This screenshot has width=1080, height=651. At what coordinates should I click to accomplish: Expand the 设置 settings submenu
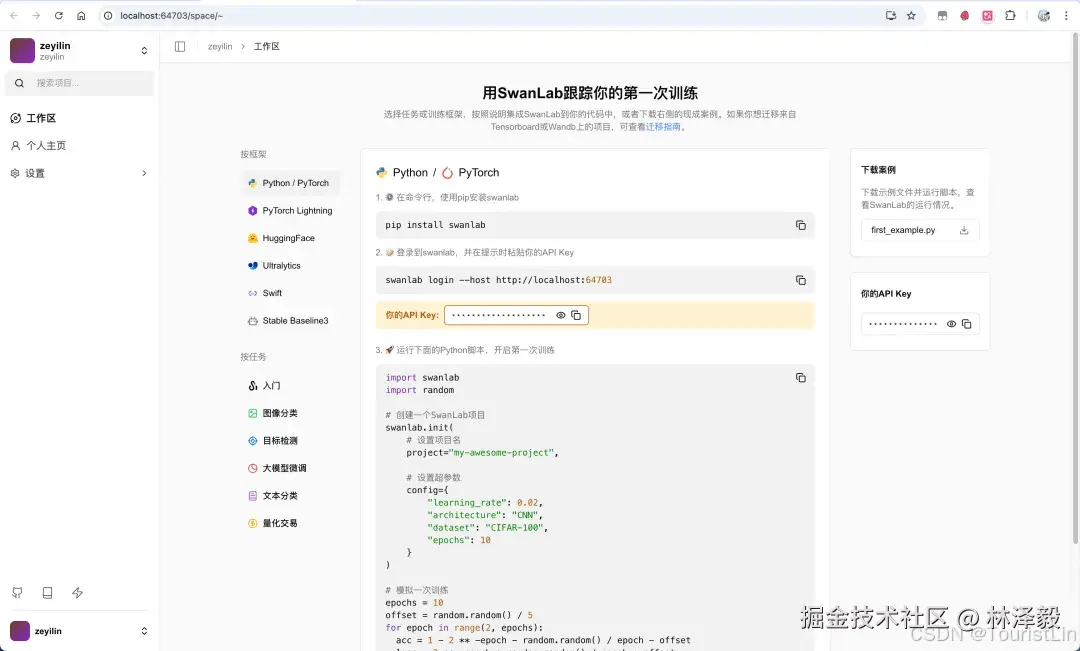[144, 173]
